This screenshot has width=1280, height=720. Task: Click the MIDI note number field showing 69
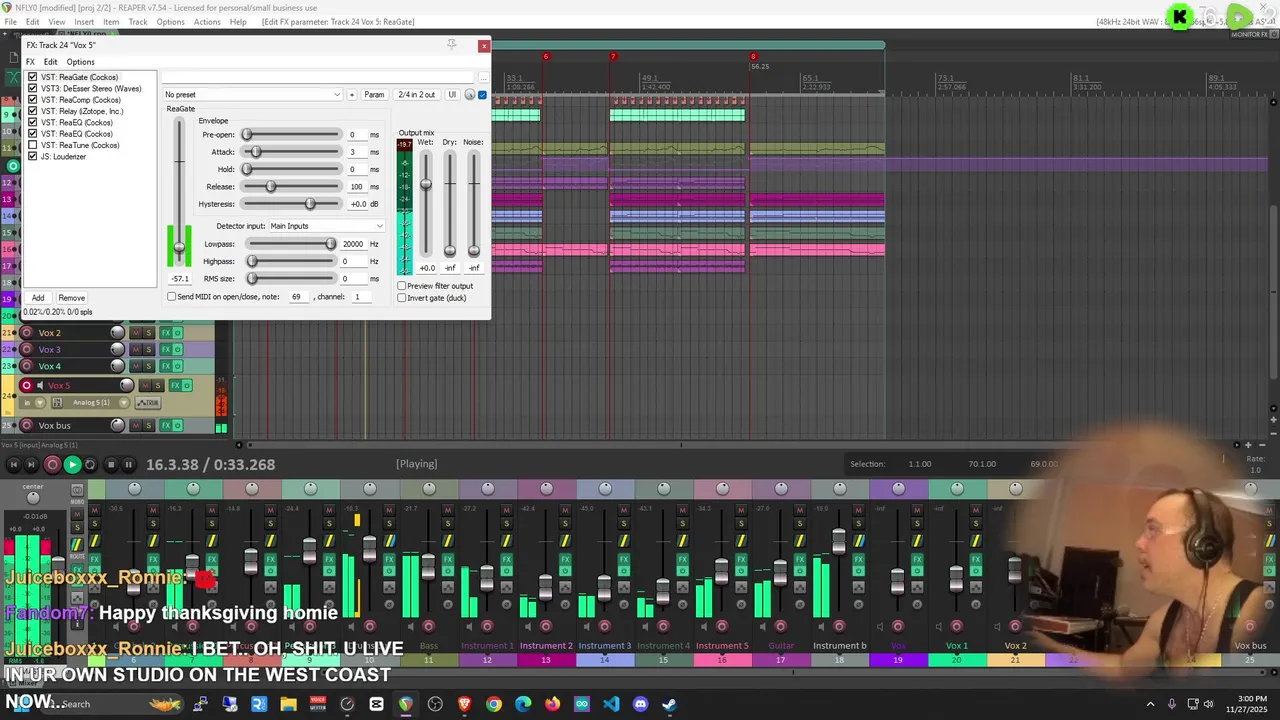pos(297,297)
